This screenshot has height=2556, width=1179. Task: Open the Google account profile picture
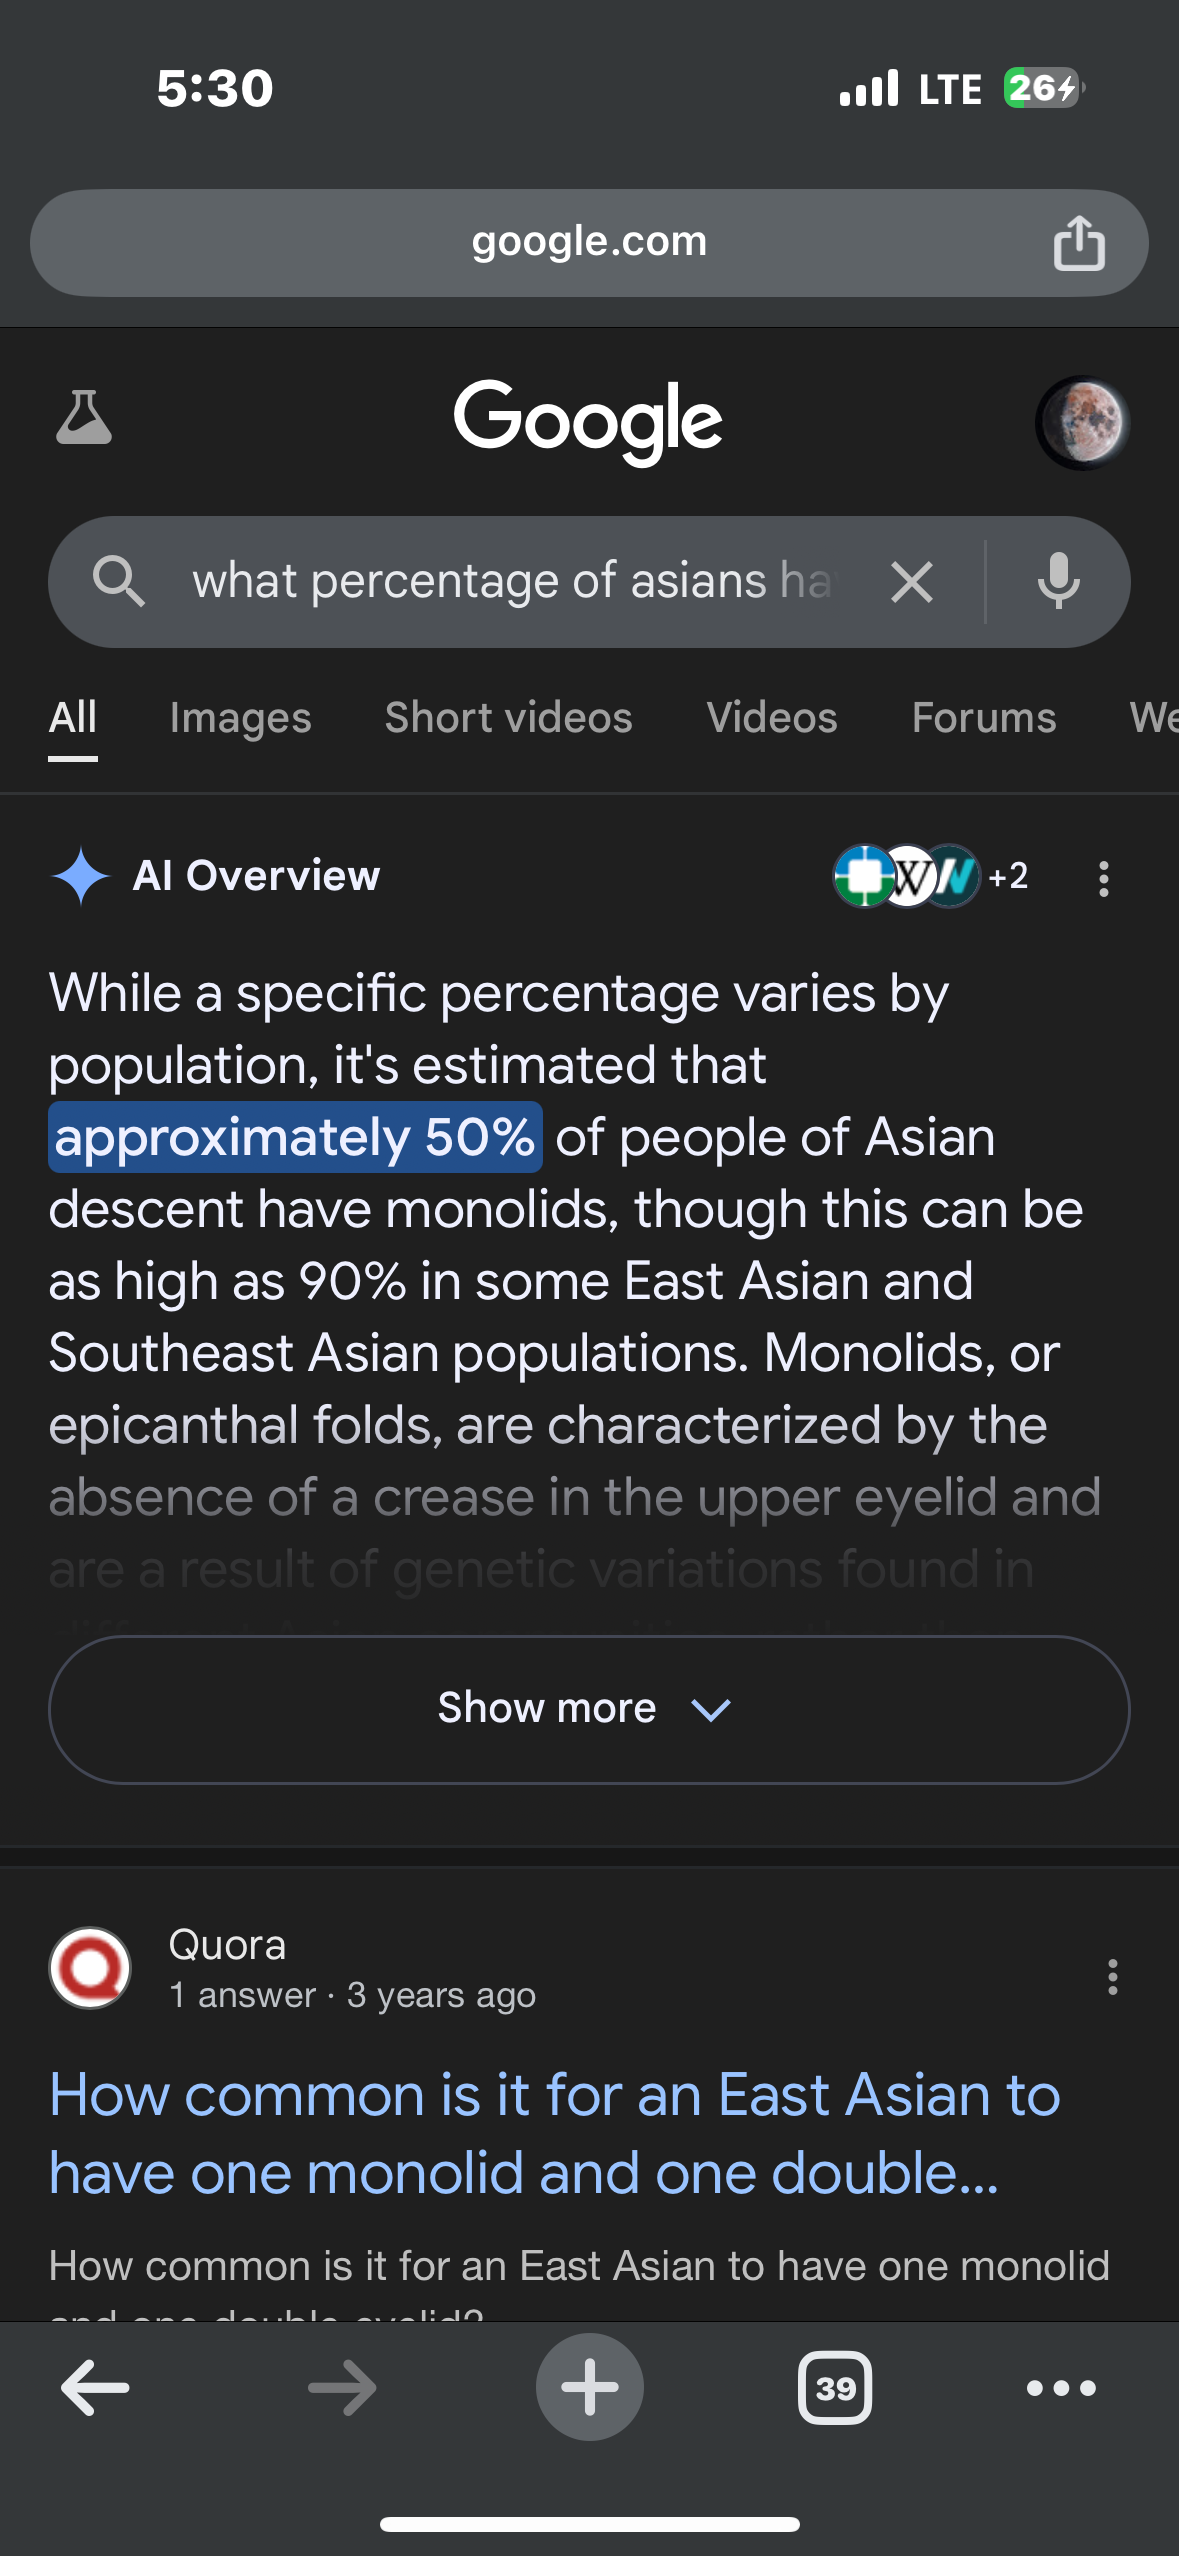tap(1083, 423)
